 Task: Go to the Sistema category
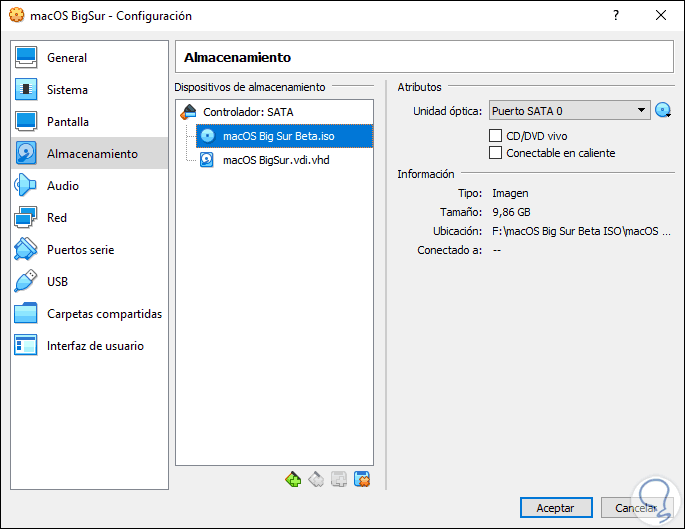coord(67,90)
